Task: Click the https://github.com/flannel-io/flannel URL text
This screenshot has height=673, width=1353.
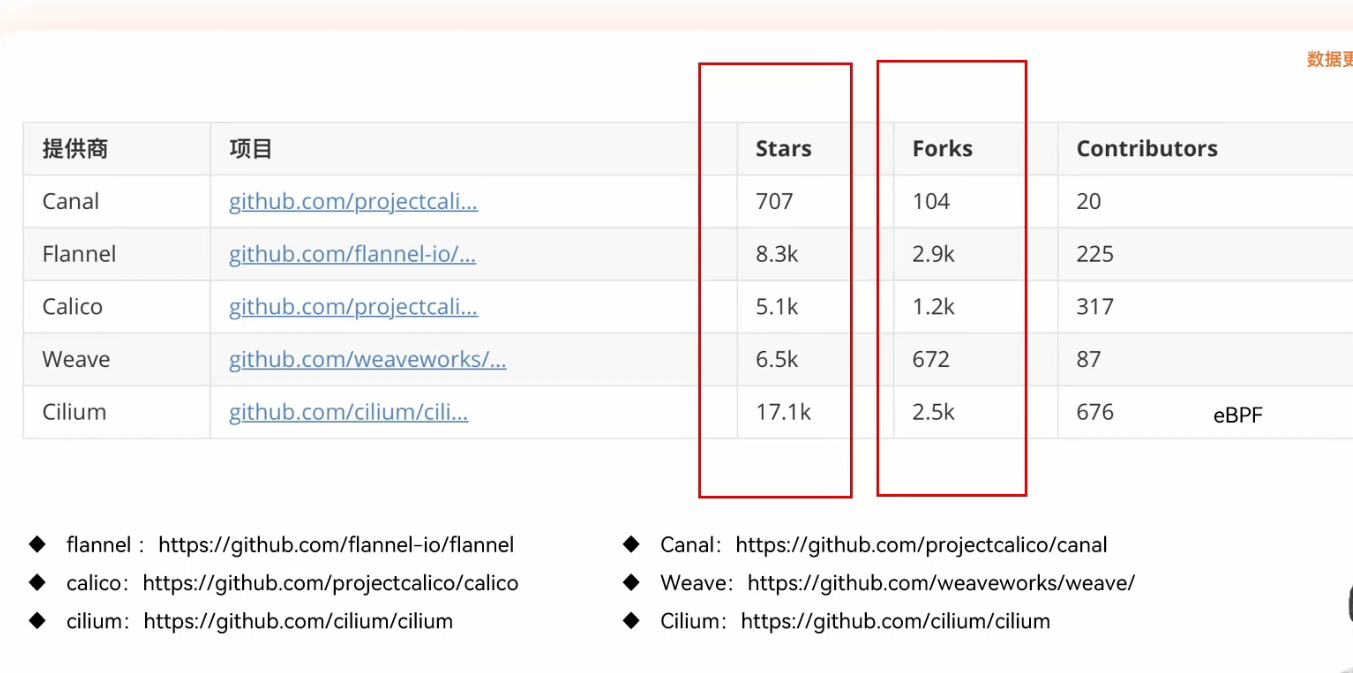Action: pos(336,546)
